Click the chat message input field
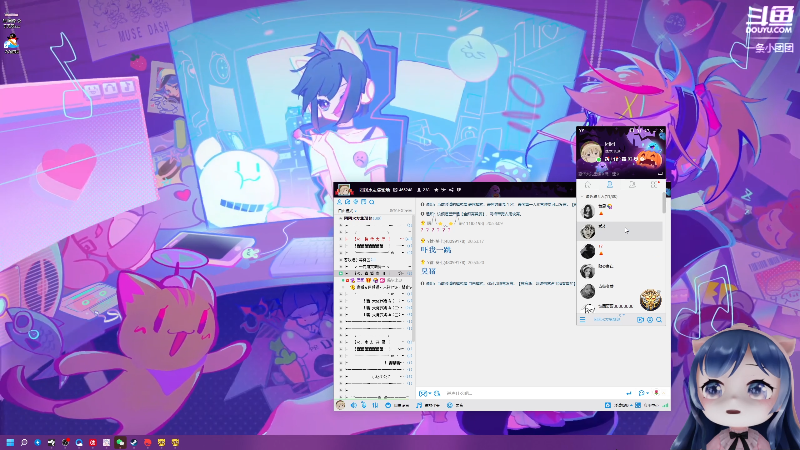800x450 pixels. 533,393
